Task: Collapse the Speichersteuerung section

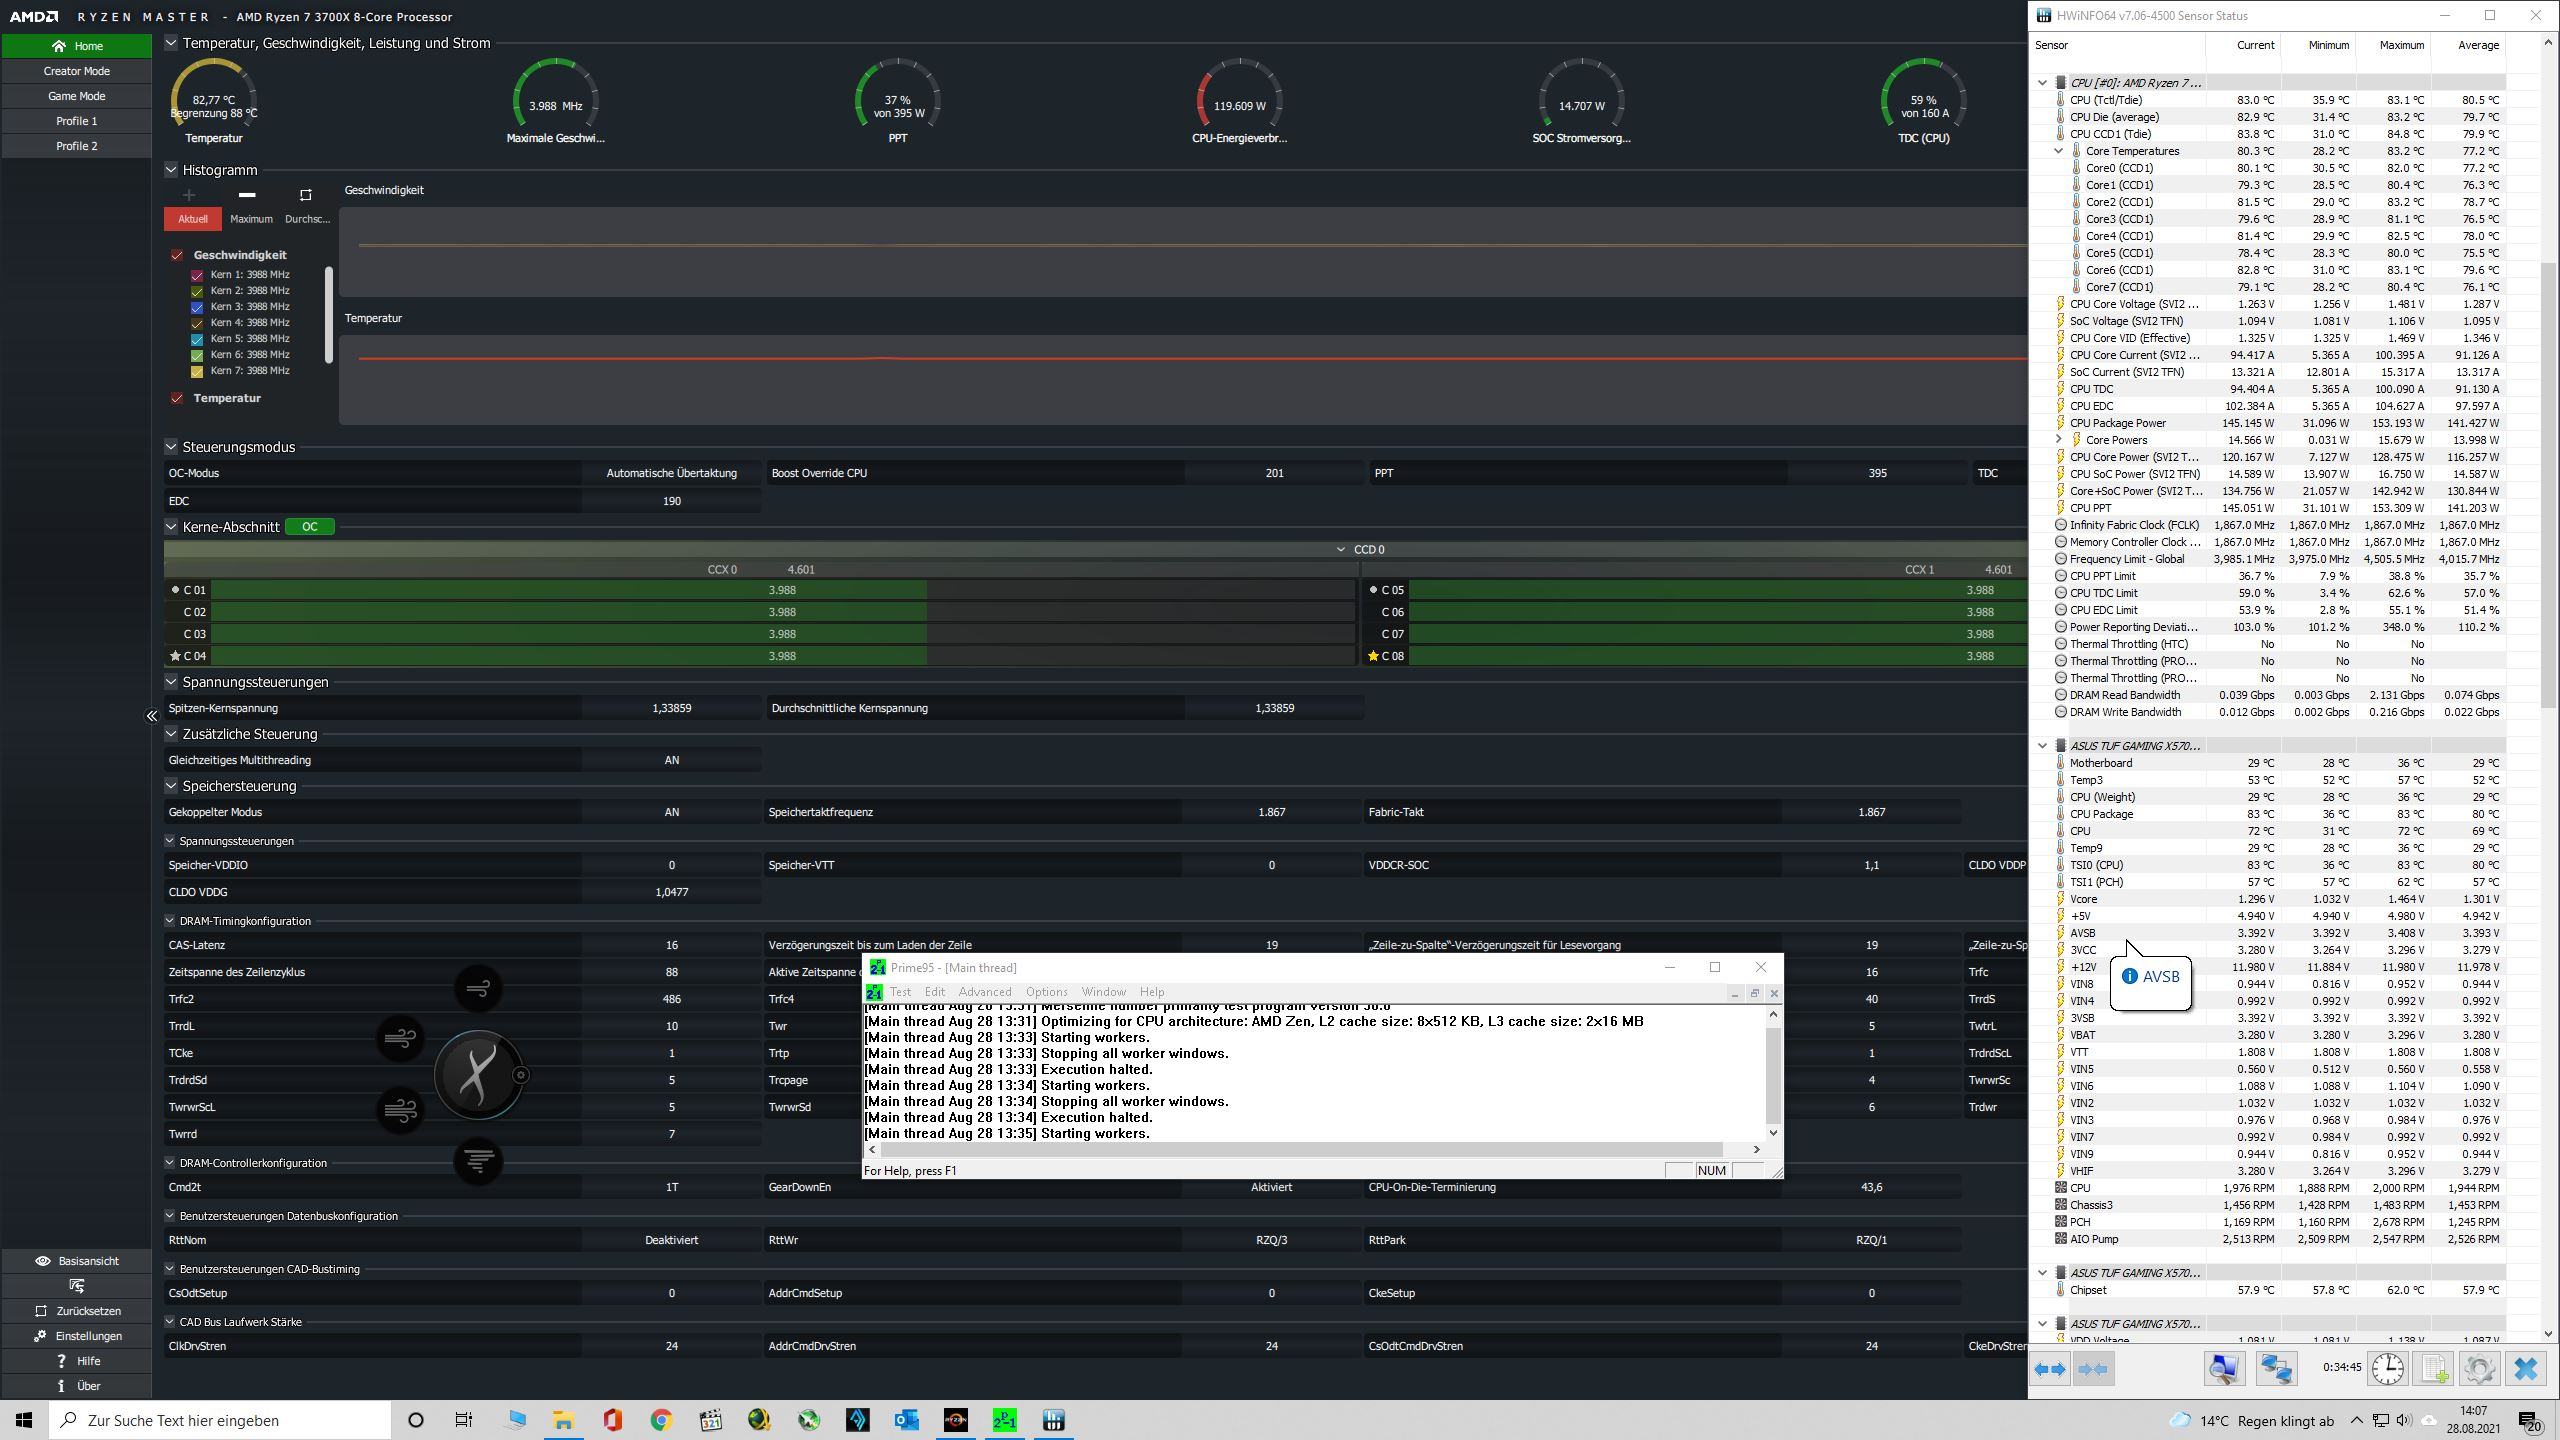Action: (171, 786)
